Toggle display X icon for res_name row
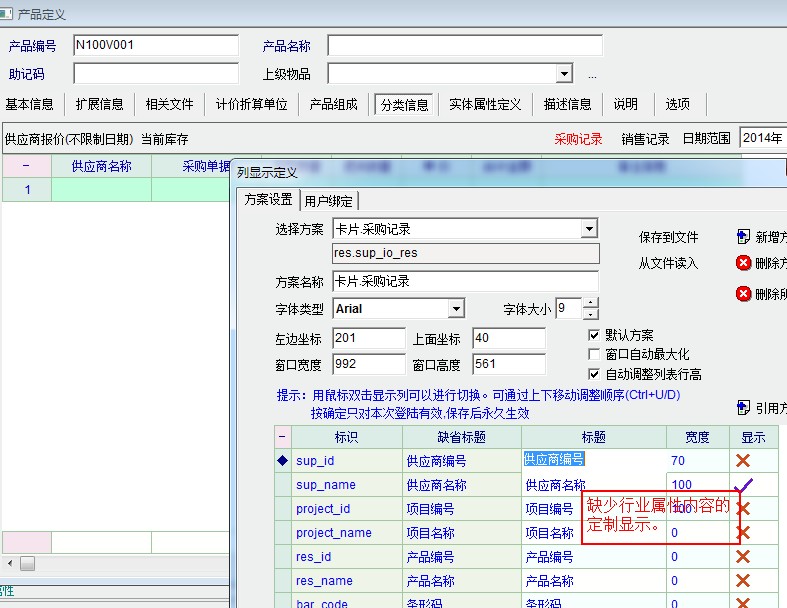The height and width of the screenshot is (608, 787). [743, 581]
